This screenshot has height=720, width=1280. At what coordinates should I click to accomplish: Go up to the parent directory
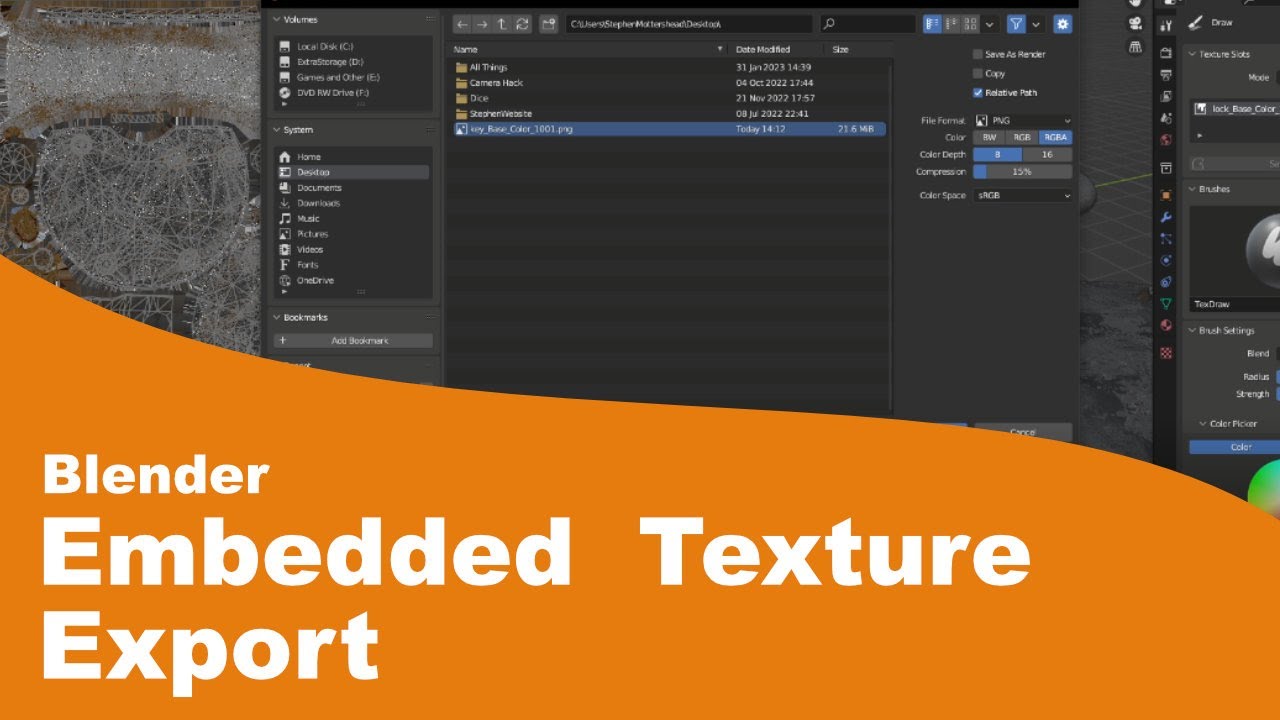[502, 24]
